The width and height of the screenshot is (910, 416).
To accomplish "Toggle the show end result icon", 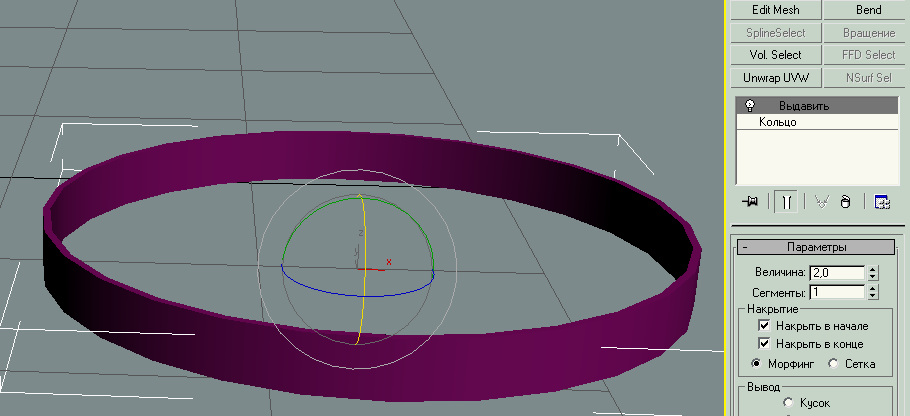I will (x=786, y=201).
